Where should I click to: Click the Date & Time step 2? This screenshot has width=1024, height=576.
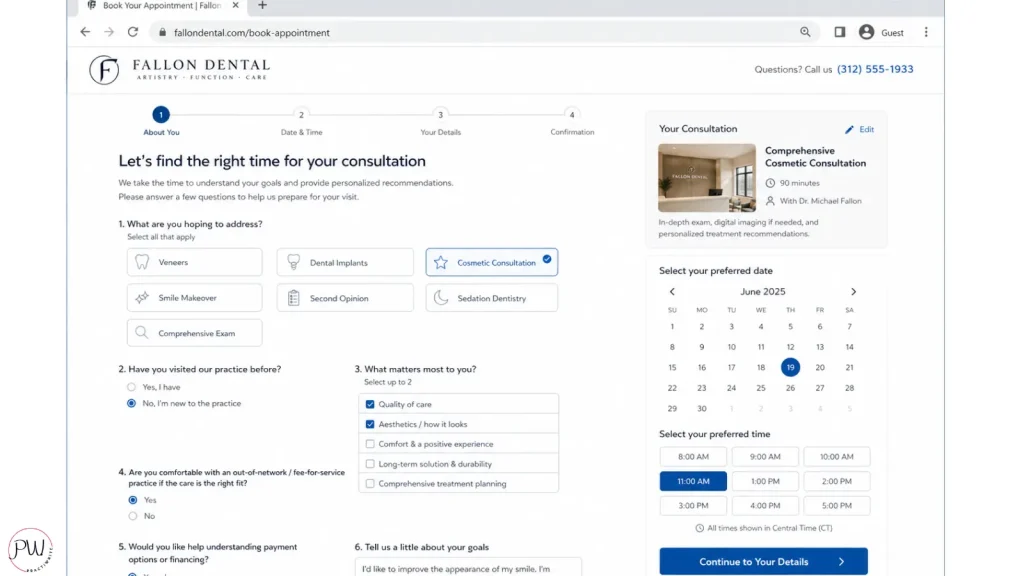(x=301, y=115)
